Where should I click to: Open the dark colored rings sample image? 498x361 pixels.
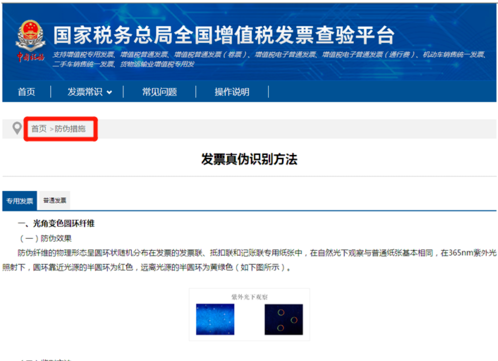pyautogui.click(x=284, y=319)
